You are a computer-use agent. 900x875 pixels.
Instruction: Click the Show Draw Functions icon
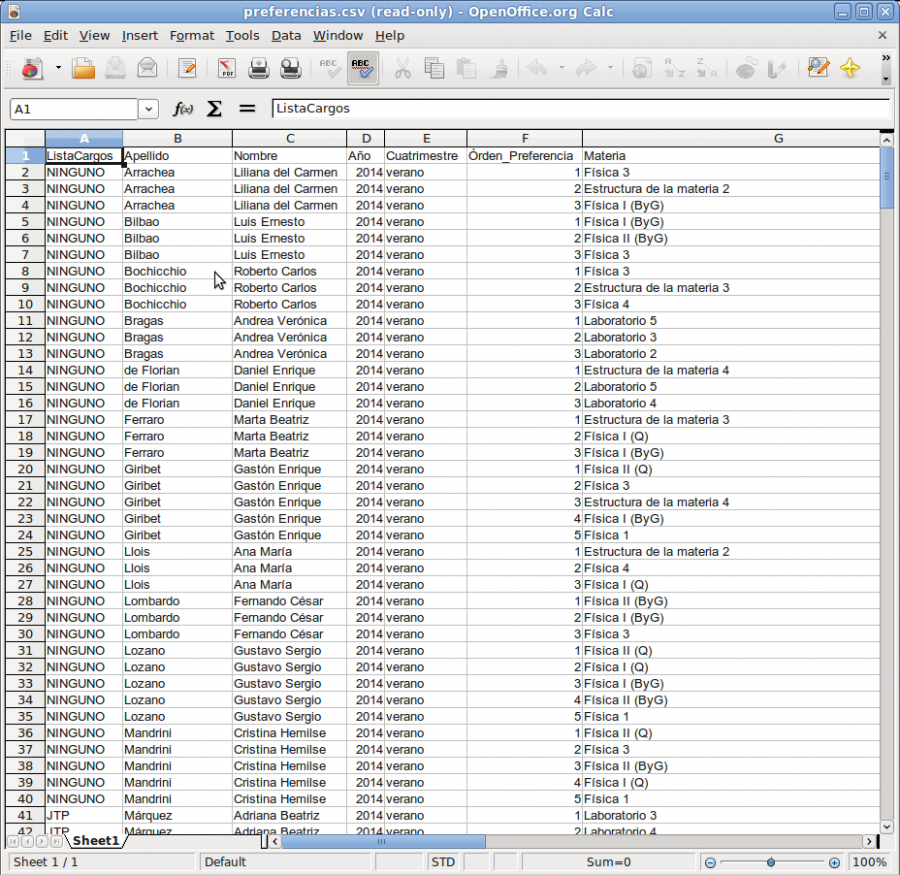(778, 68)
